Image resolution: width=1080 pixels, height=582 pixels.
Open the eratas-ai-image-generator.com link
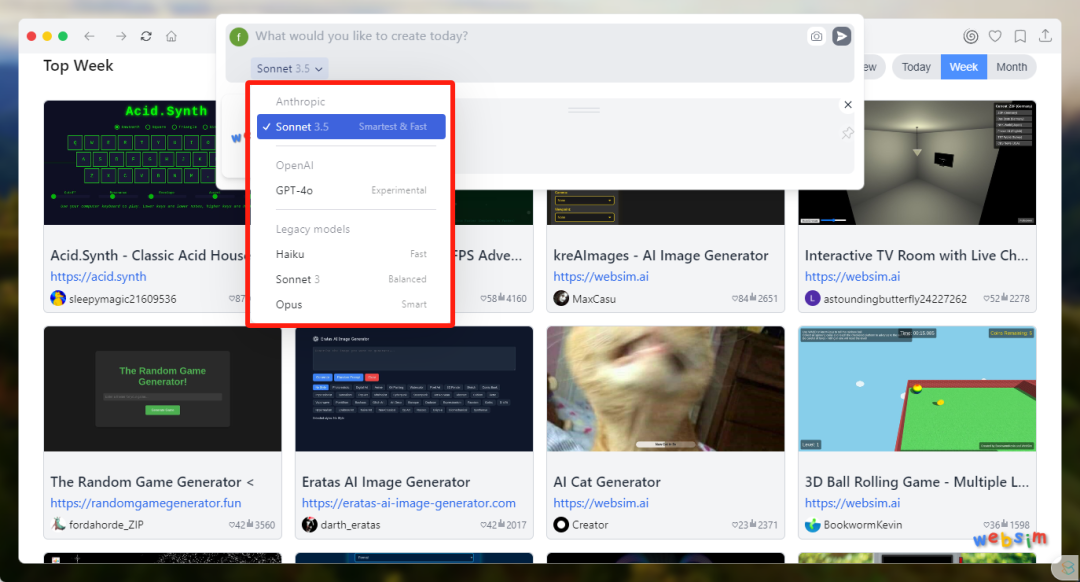click(408, 503)
